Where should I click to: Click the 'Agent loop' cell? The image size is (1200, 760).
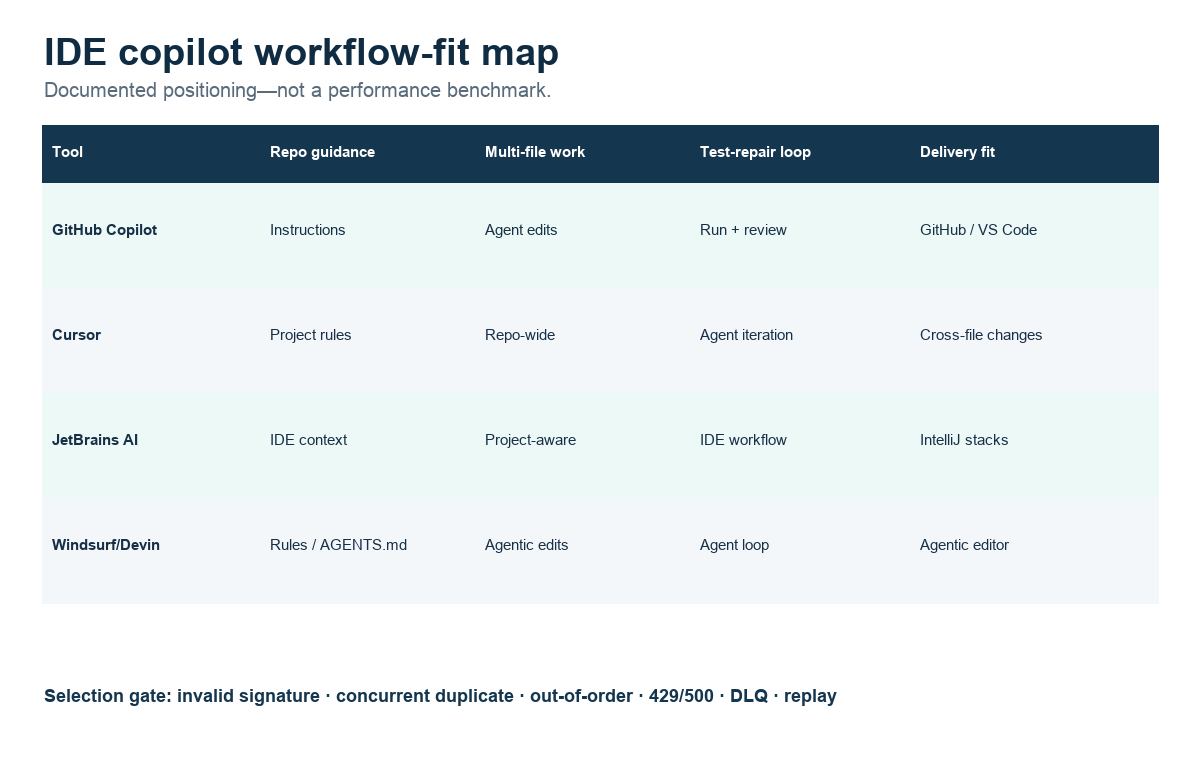[x=734, y=545]
